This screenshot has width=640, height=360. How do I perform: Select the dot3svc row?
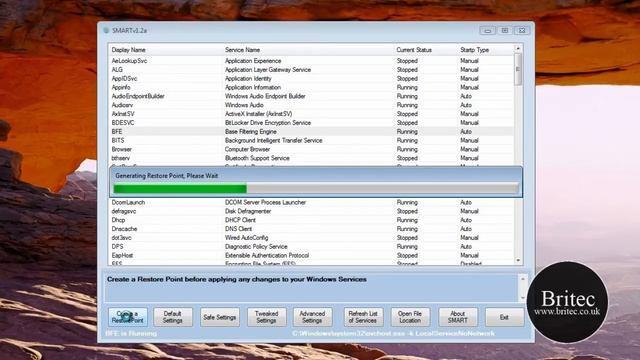pyautogui.click(x=311, y=238)
